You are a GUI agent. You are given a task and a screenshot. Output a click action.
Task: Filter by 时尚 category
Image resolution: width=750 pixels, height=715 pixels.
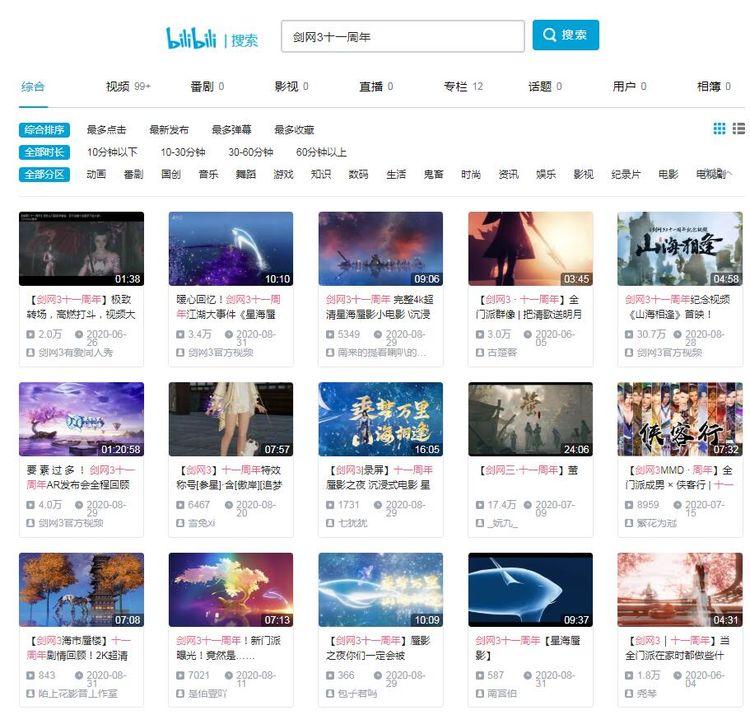pos(471,175)
